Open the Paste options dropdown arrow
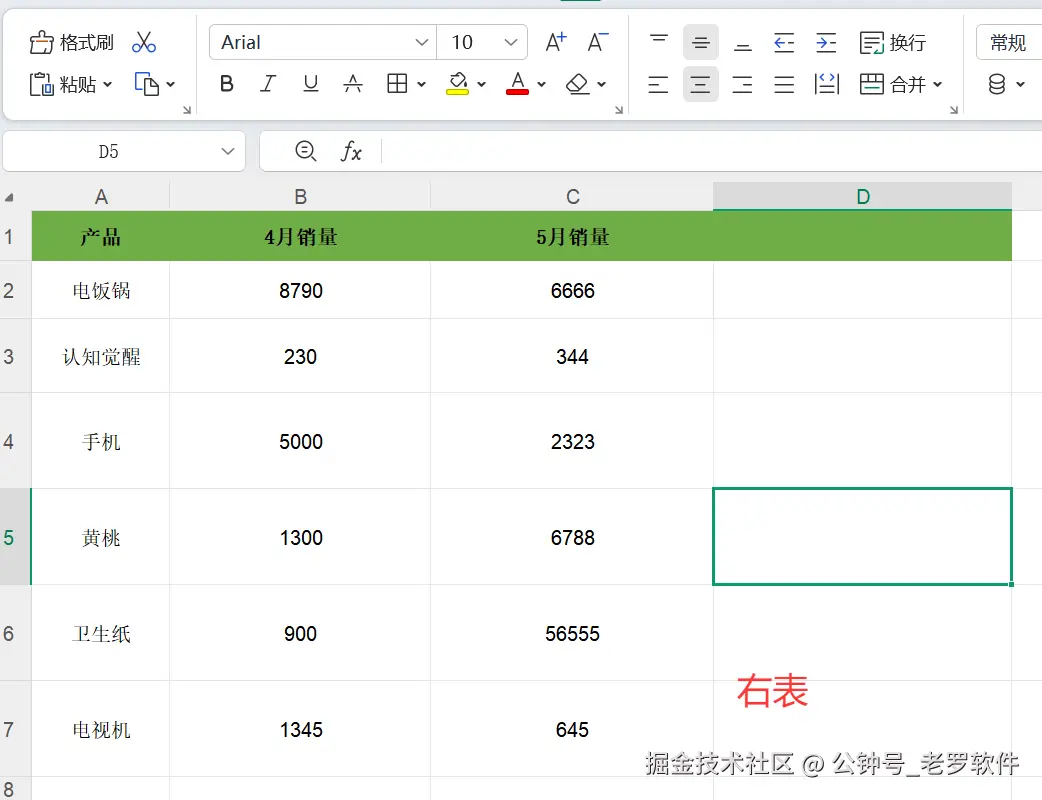This screenshot has height=800, width=1042. pos(108,84)
